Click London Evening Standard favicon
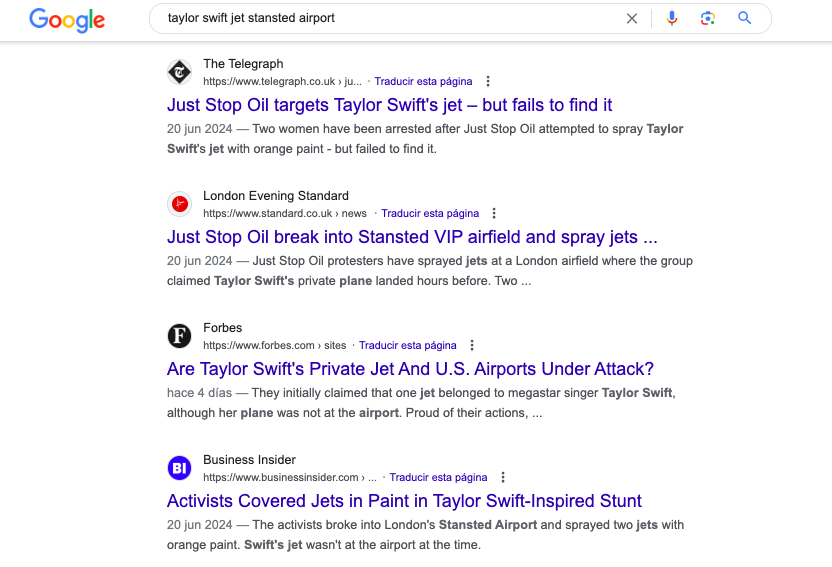832x567 pixels. click(x=179, y=204)
